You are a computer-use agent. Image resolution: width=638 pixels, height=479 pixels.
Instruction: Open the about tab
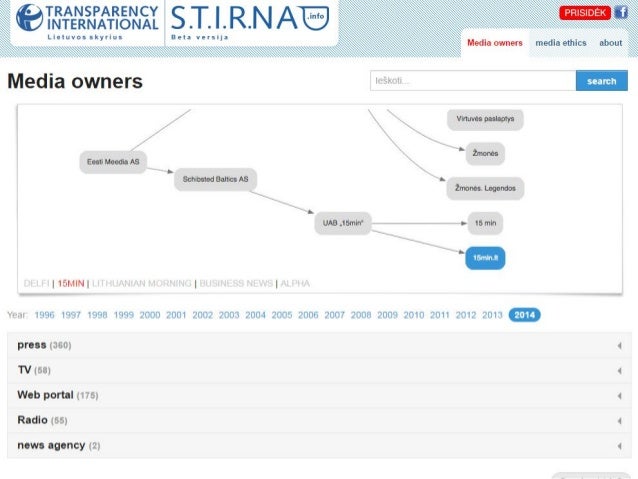[610, 43]
